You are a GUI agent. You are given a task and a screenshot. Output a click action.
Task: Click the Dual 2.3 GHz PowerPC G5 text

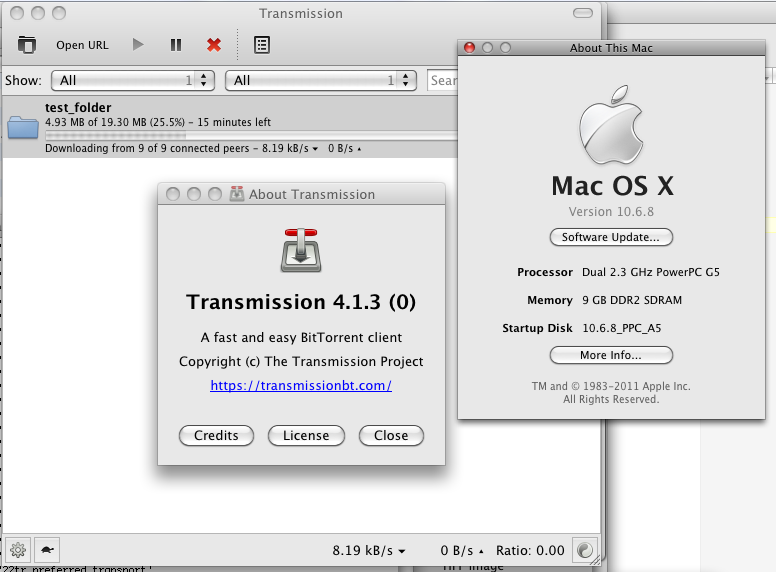tap(651, 272)
